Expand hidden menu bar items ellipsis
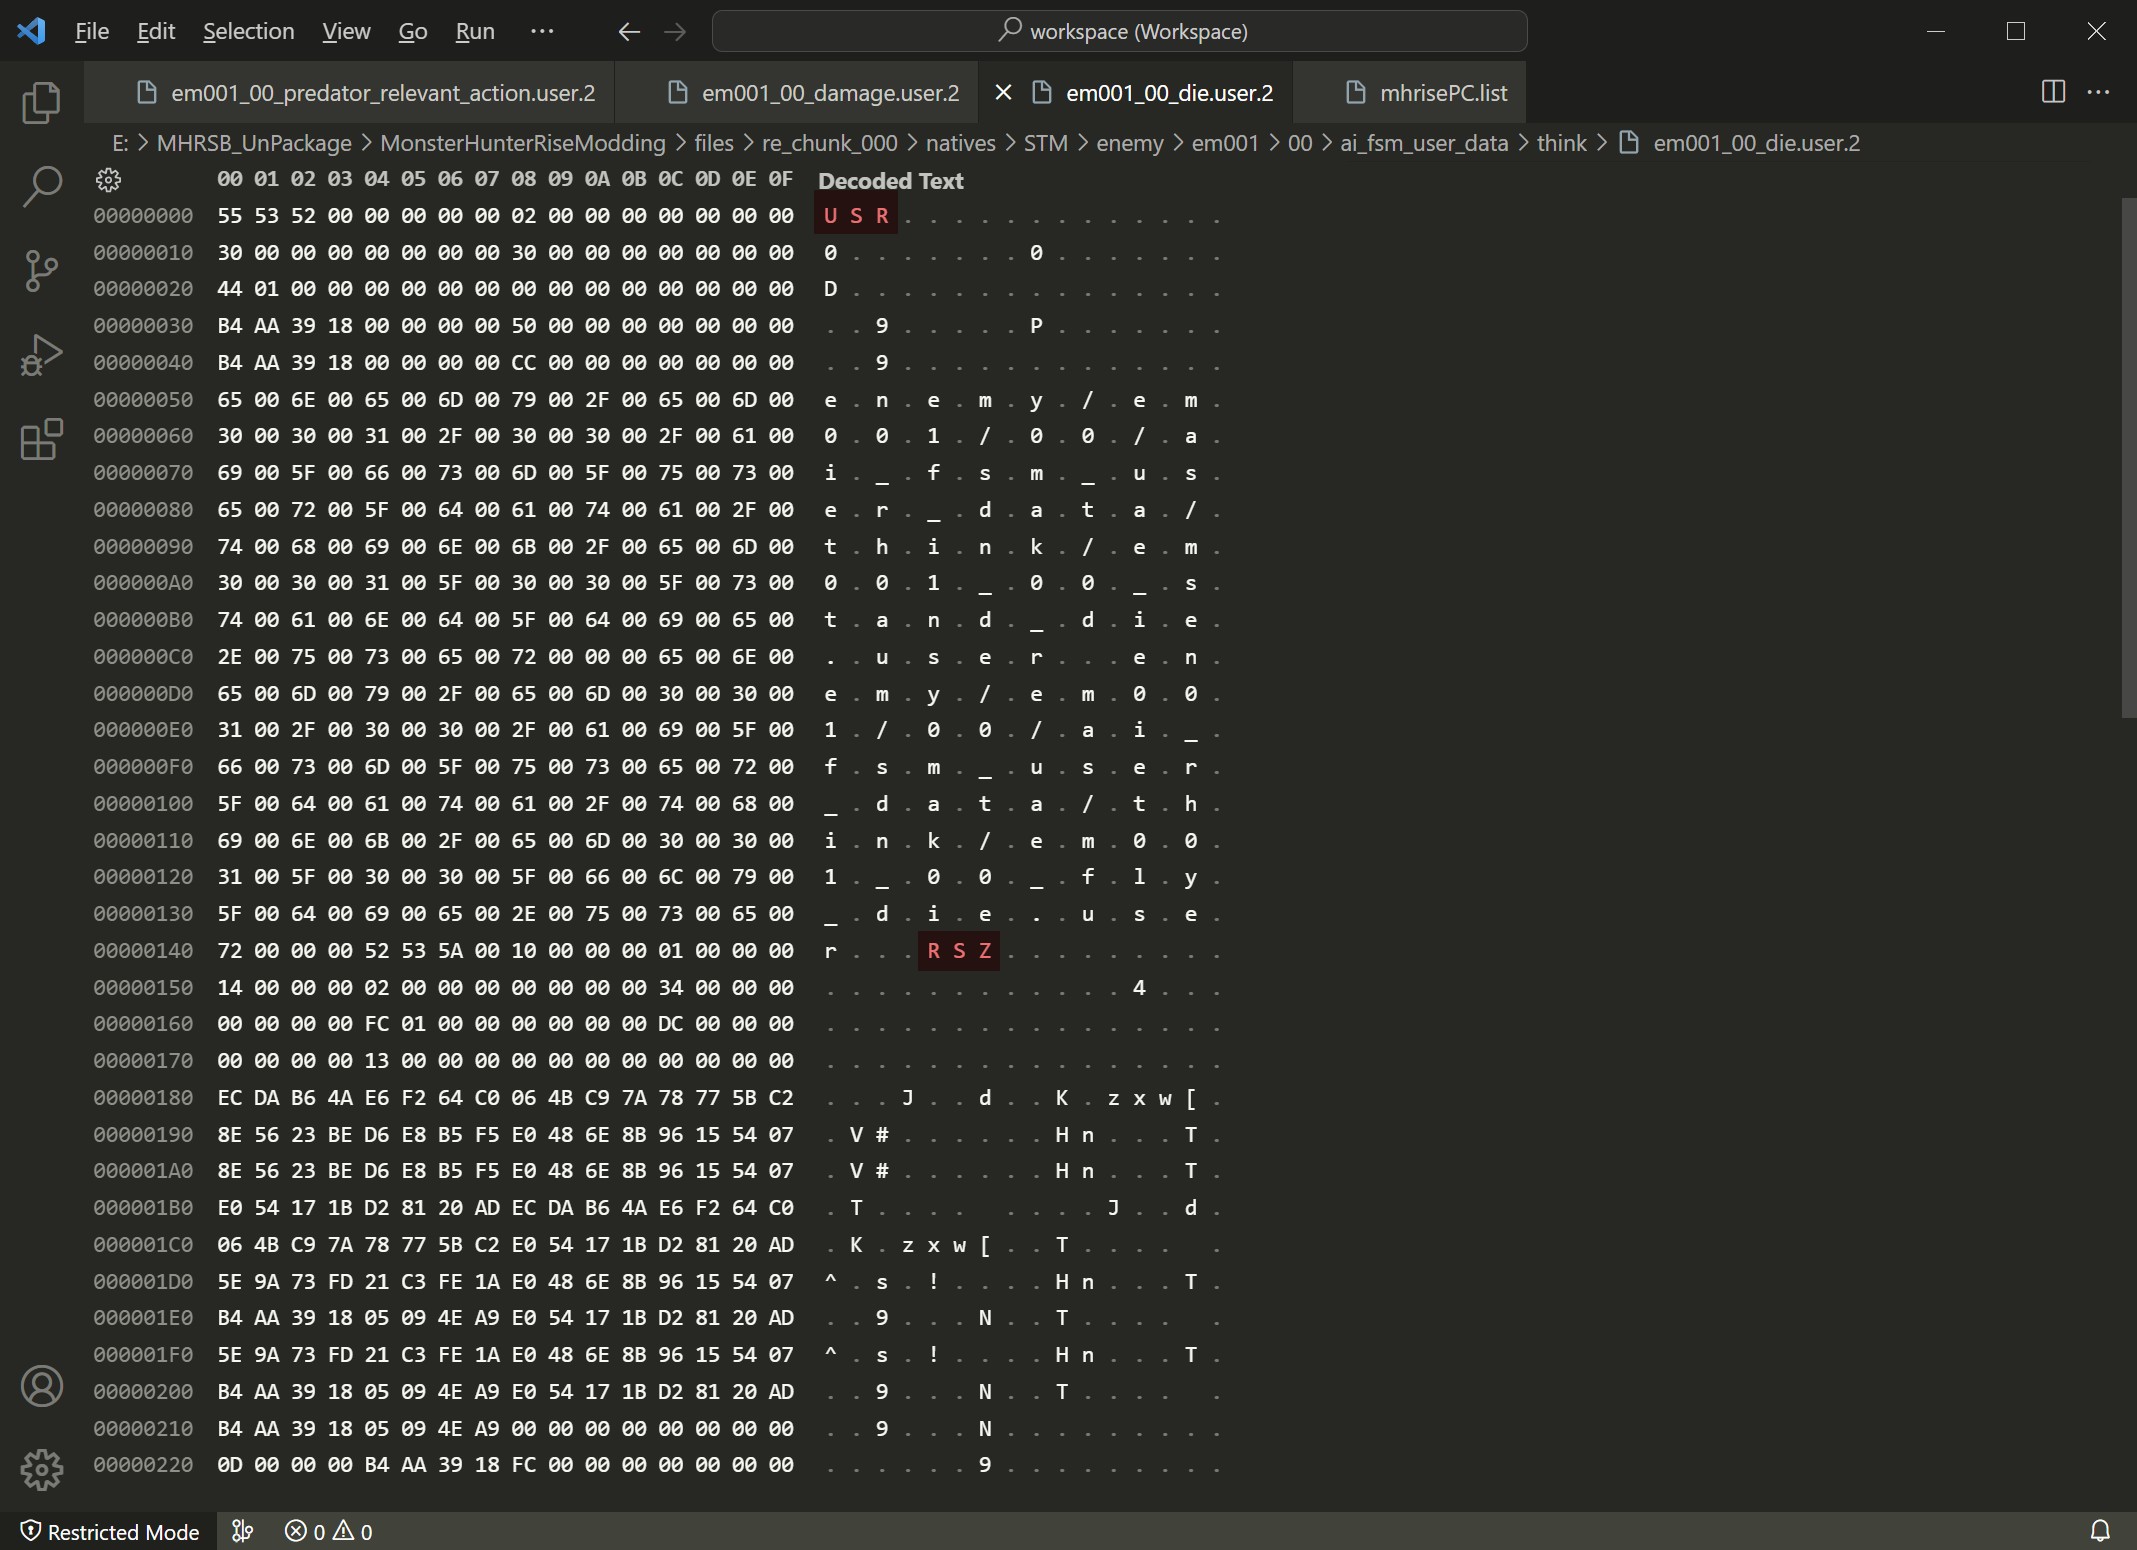This screenshot has width=2137, height=1550. (x=542, y=31)
